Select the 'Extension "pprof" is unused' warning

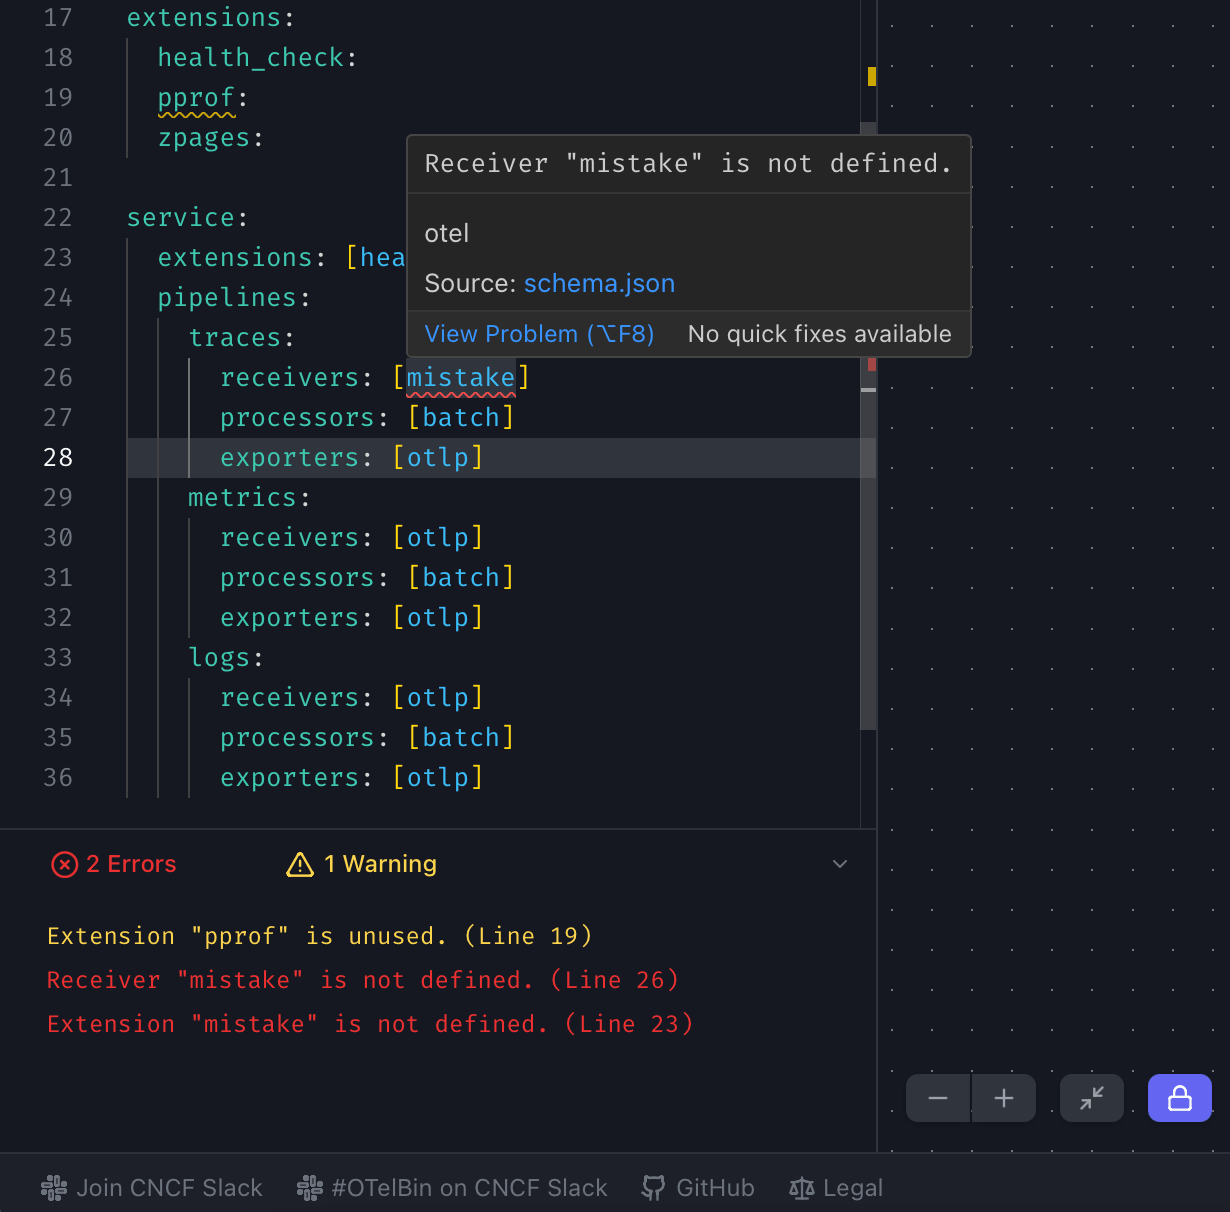pyautogui.click(x=320, y=936)
